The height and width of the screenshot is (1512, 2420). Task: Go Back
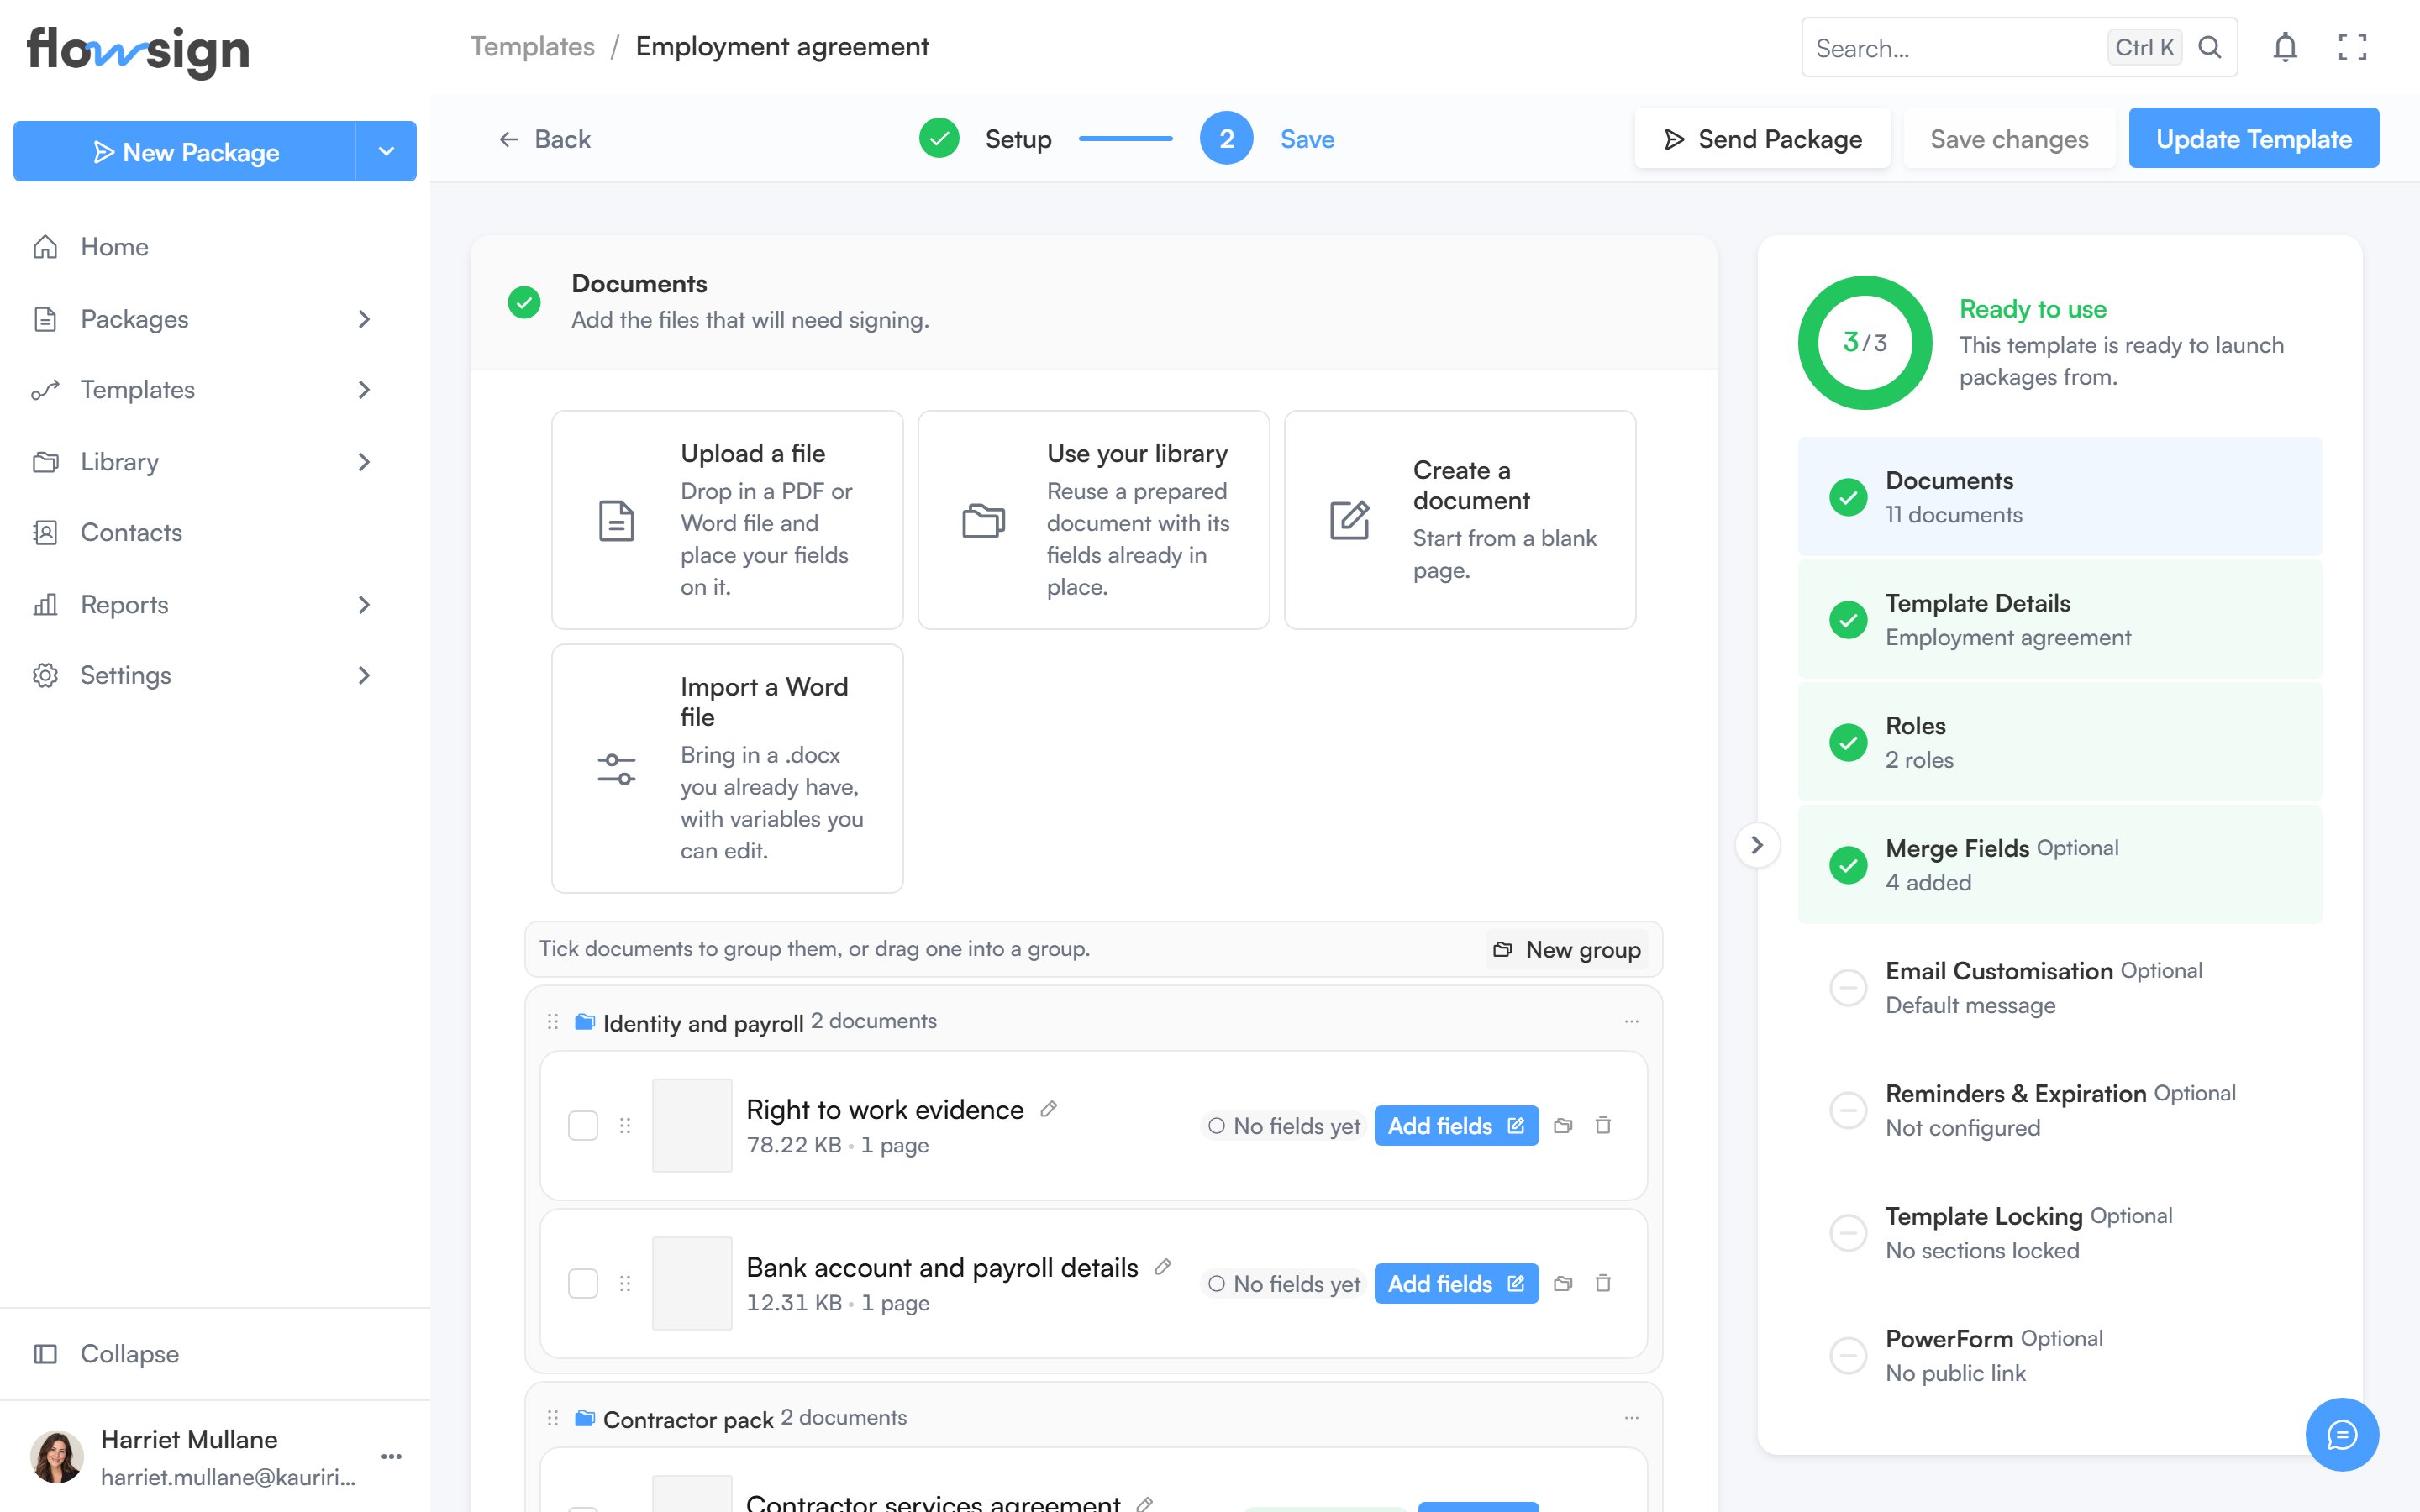point(544,139)
